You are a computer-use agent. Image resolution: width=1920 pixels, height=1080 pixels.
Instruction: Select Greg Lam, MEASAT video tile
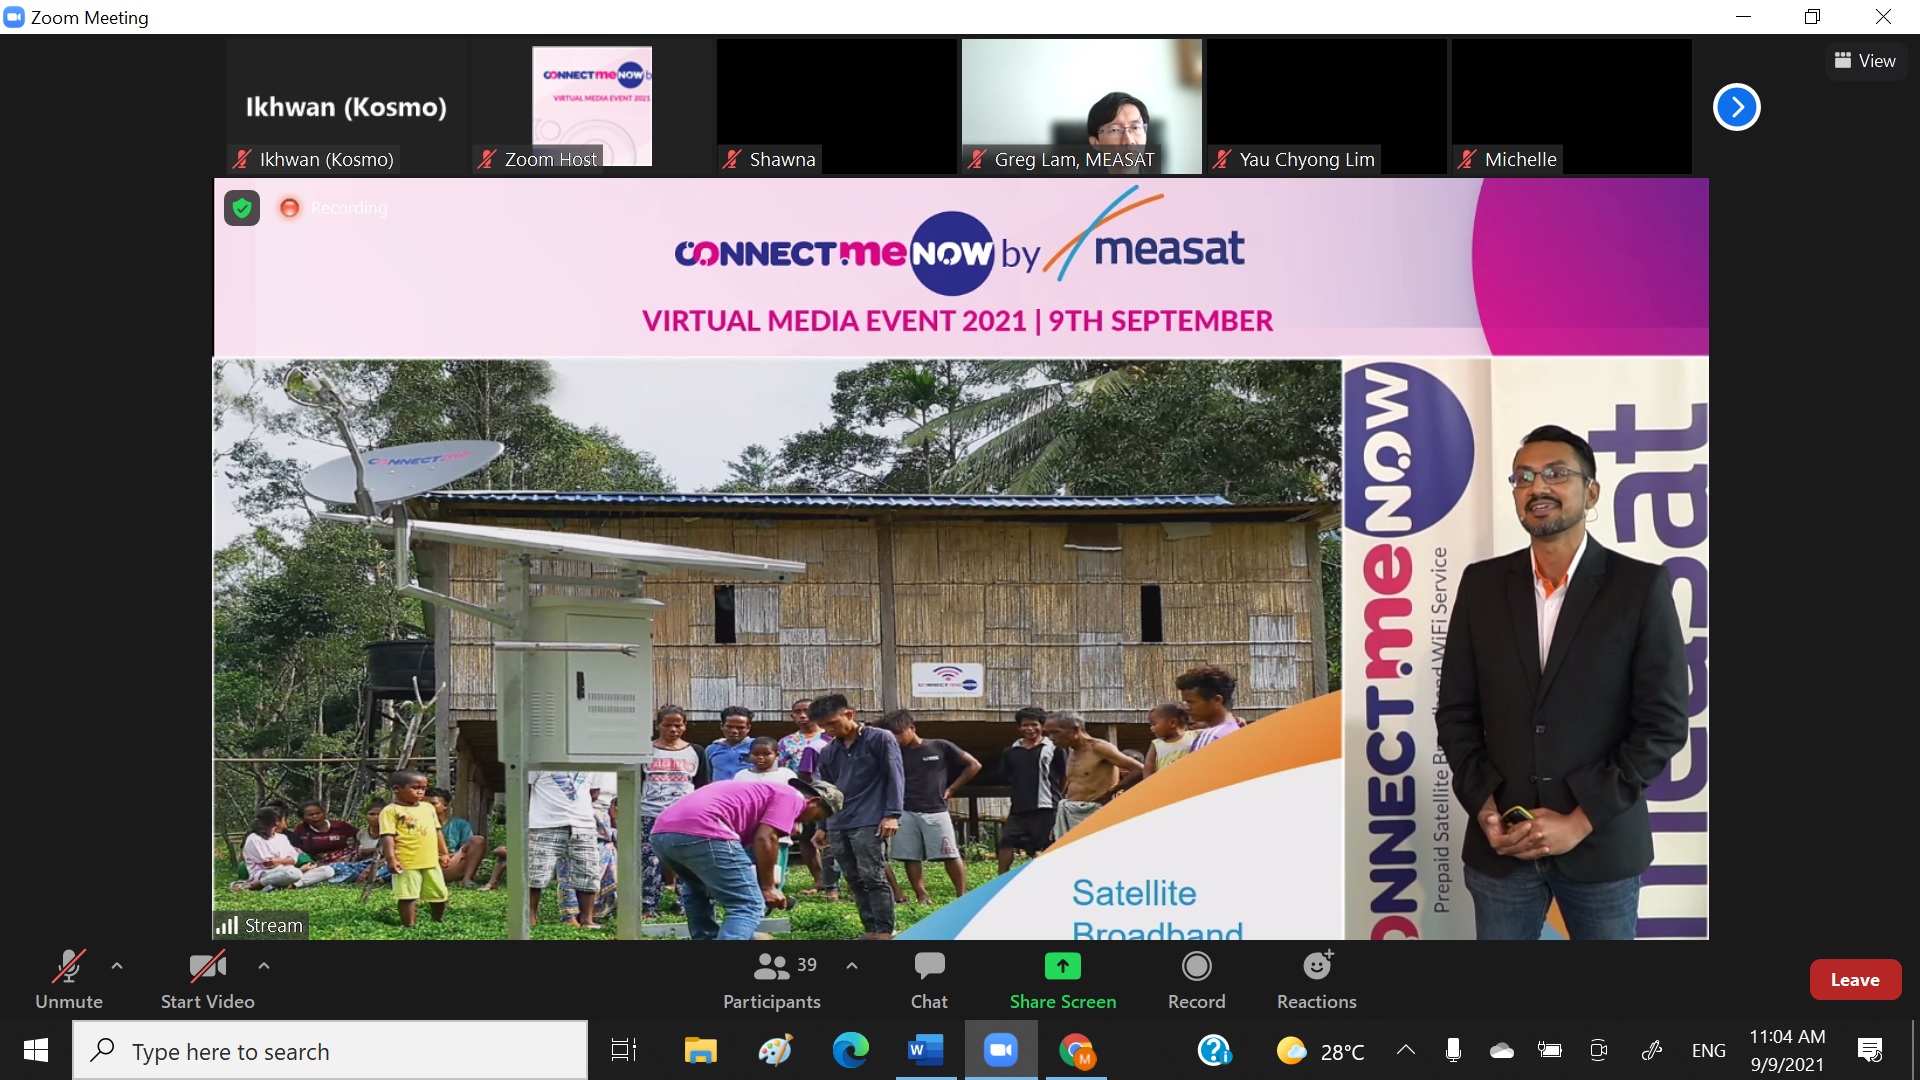1081,107
